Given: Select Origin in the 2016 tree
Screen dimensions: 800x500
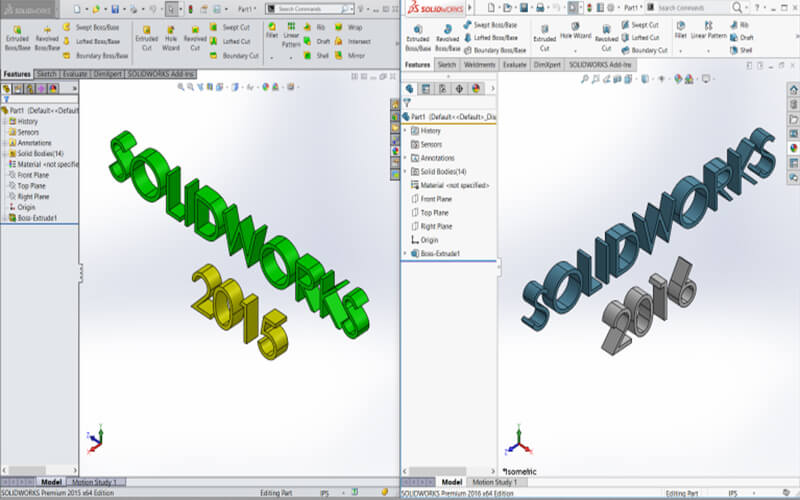Looking at the screenshot, I should [x=424, y=240].
